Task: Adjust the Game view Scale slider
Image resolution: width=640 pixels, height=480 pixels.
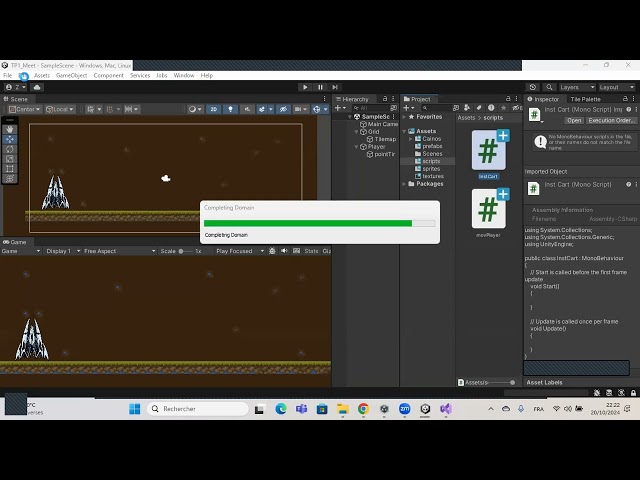Action: [x=186, y=251]
